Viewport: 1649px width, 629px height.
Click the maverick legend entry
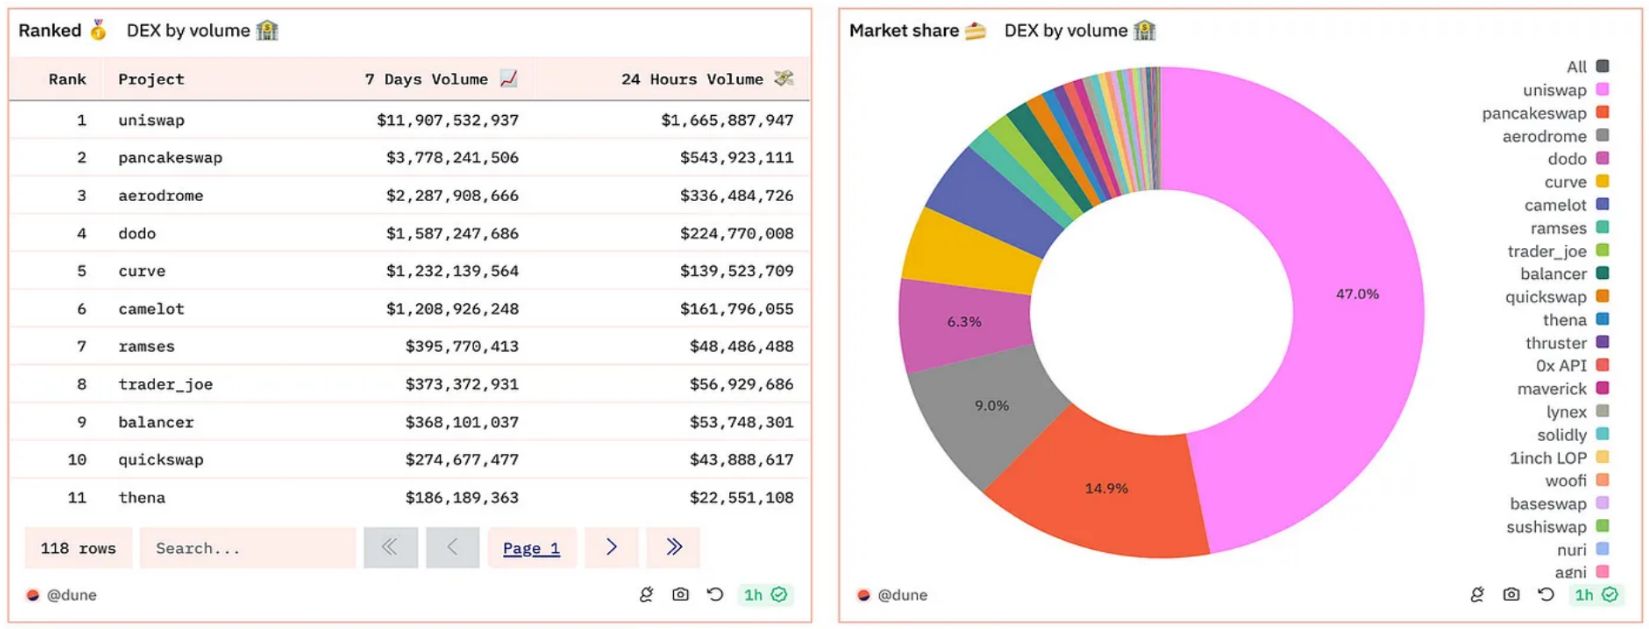click(1563, 389)
